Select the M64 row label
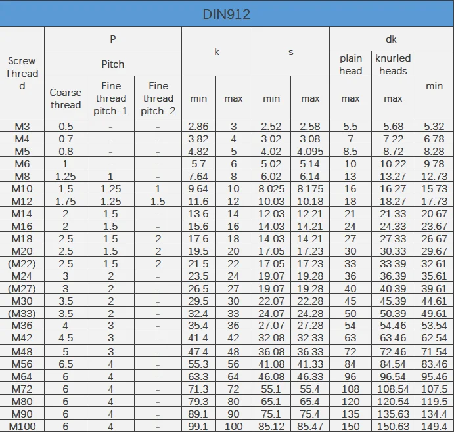Viewport: 454px width, 432px height. tap(22, 377)
